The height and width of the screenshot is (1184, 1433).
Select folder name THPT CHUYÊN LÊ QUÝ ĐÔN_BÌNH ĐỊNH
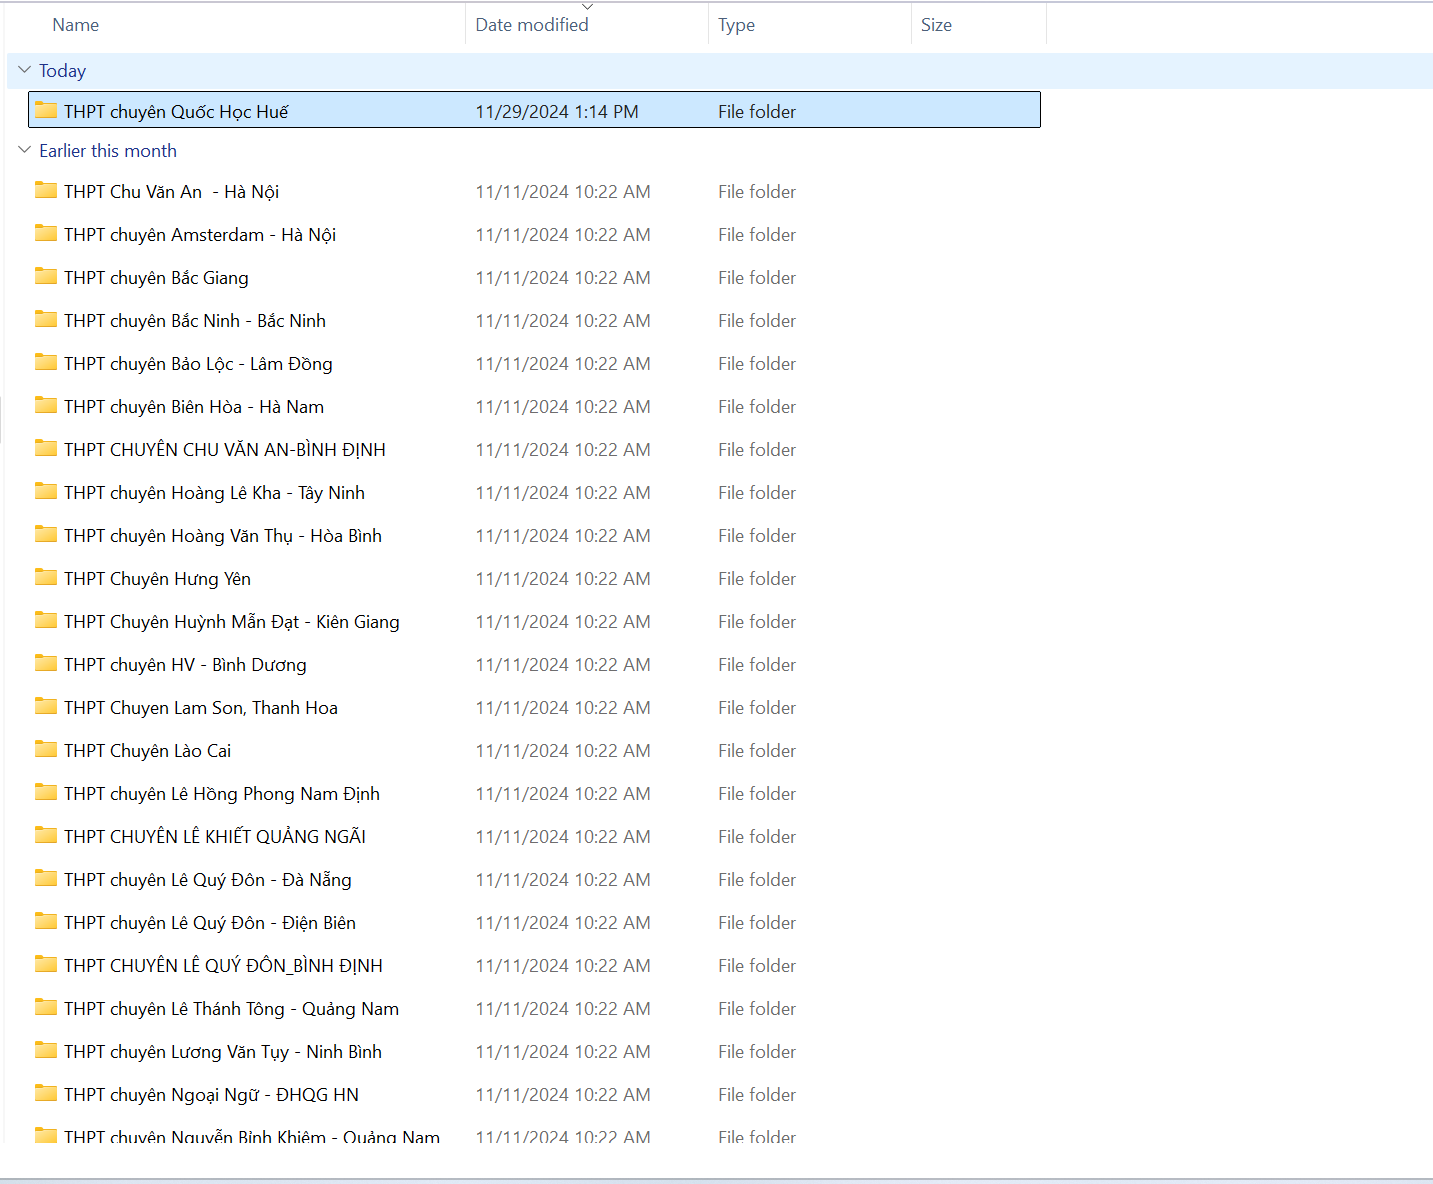223,966
